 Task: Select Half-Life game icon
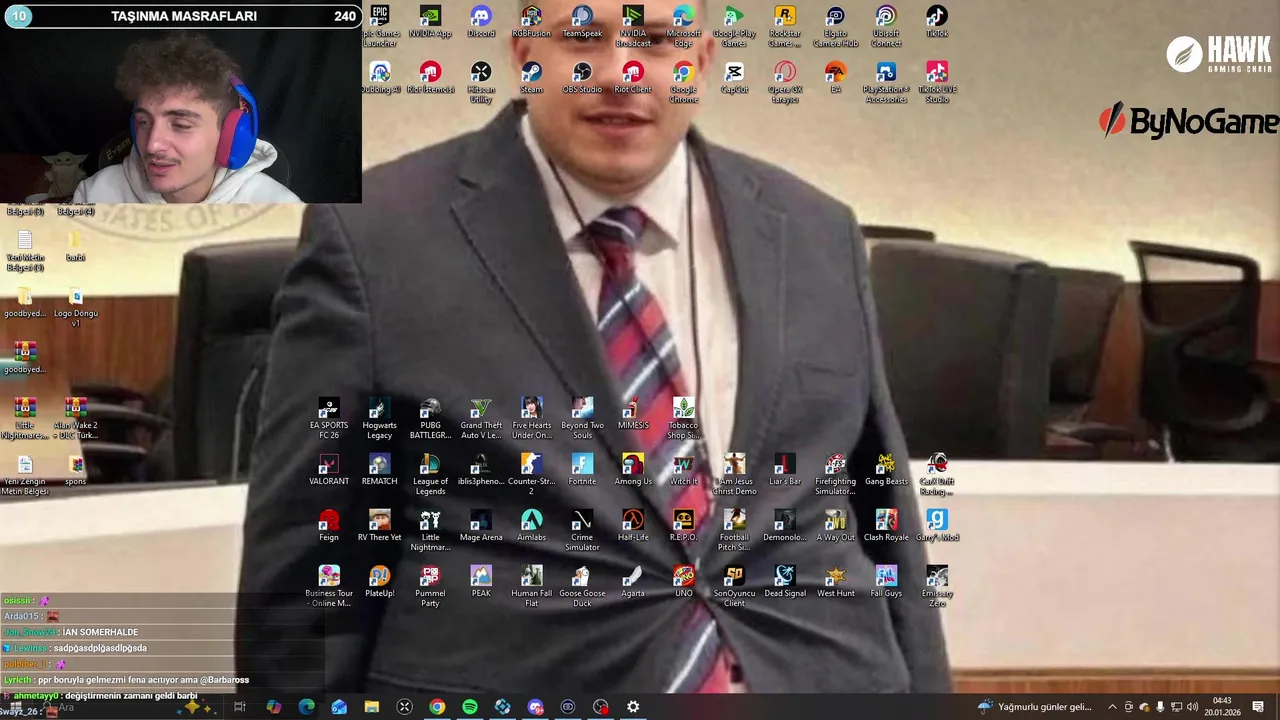click(x=633, y=526)
